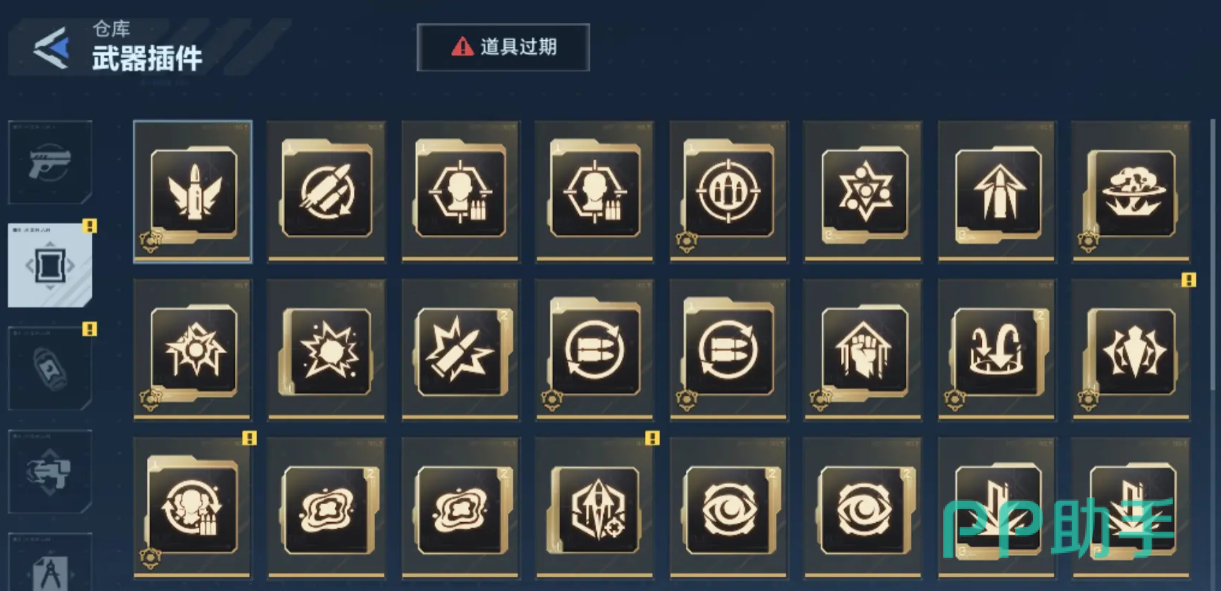Select the plugin with two curved down arrows
Image resolution: width=1221 pixels, height=591 pixels.
(x=997, y=350)
